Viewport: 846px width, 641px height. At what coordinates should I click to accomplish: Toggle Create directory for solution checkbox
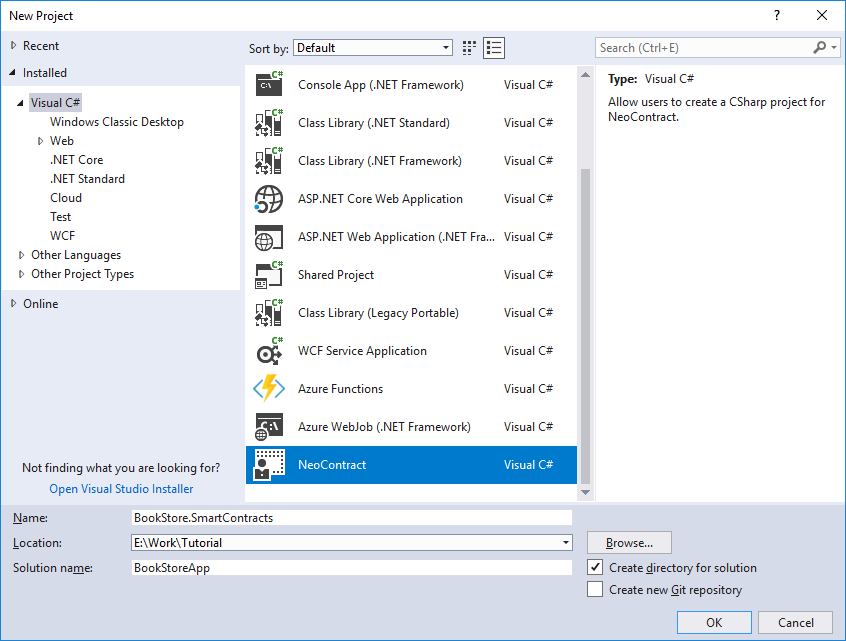tap(595, 568)
